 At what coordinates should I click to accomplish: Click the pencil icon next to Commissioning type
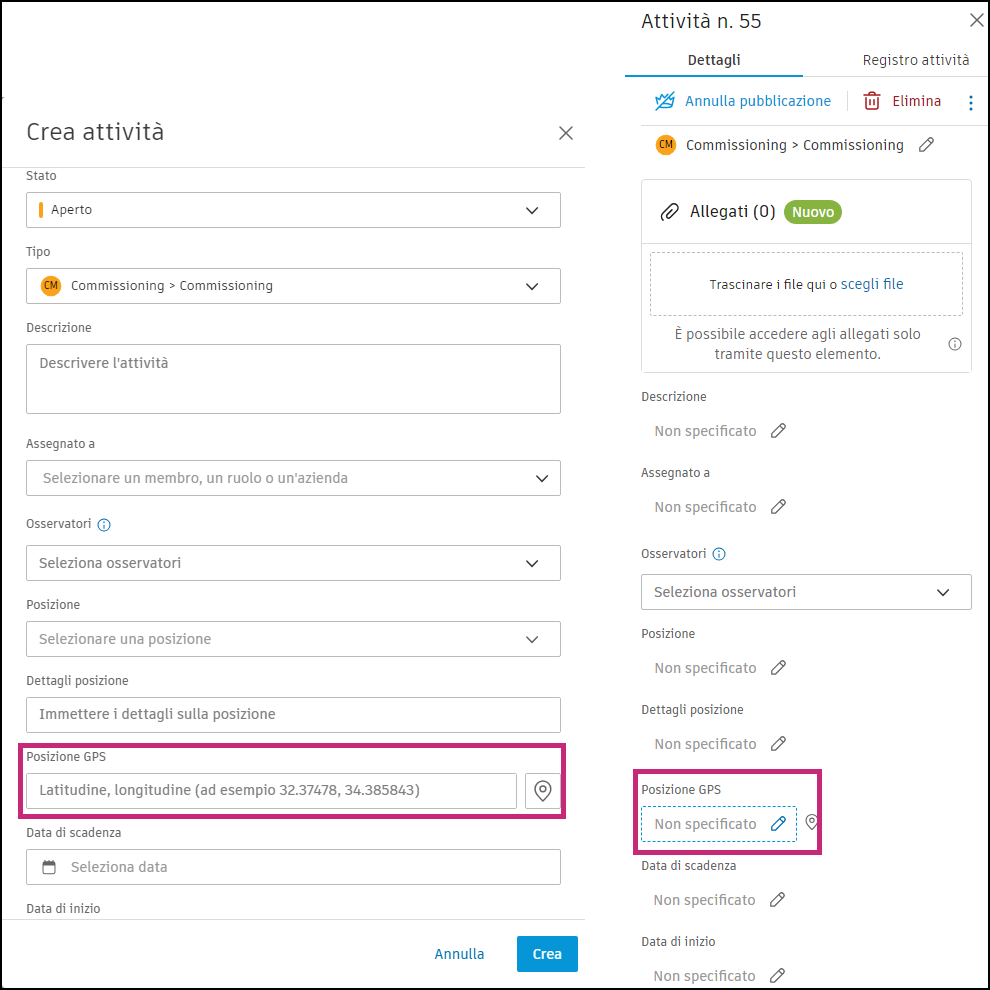coord(926,144)
